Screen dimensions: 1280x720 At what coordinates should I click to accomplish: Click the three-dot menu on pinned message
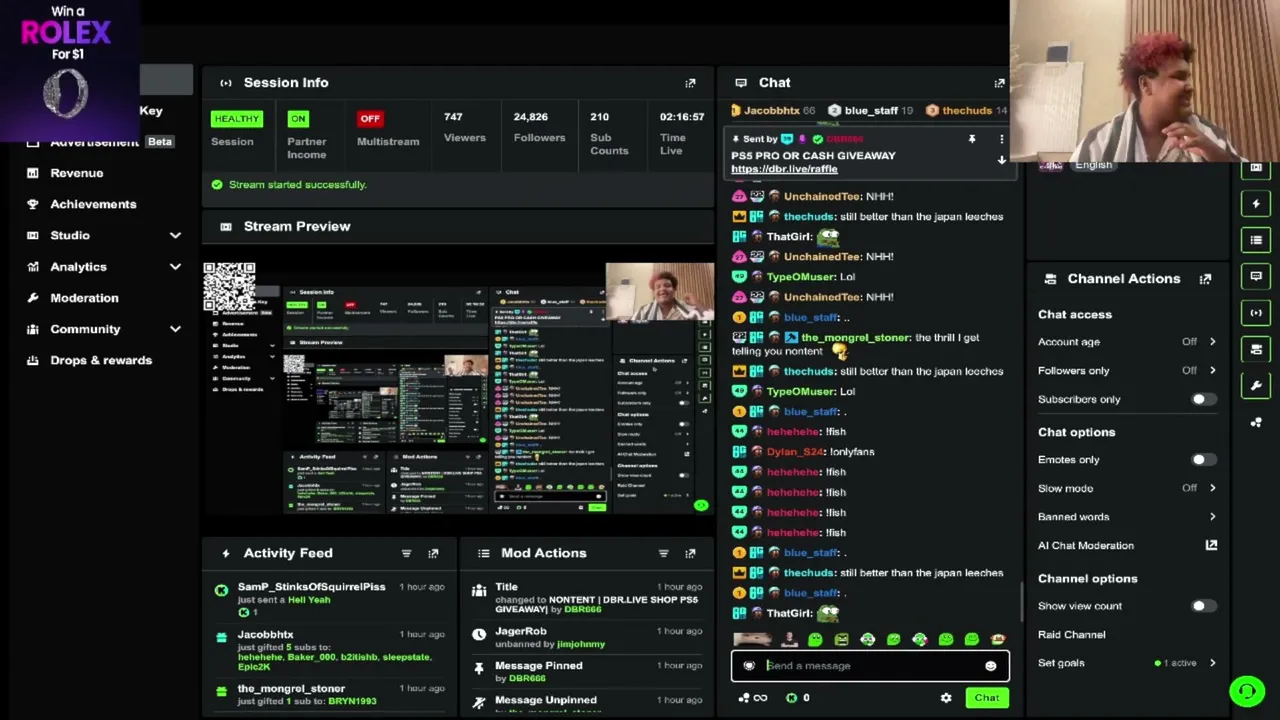click(x=1001, y=140)
